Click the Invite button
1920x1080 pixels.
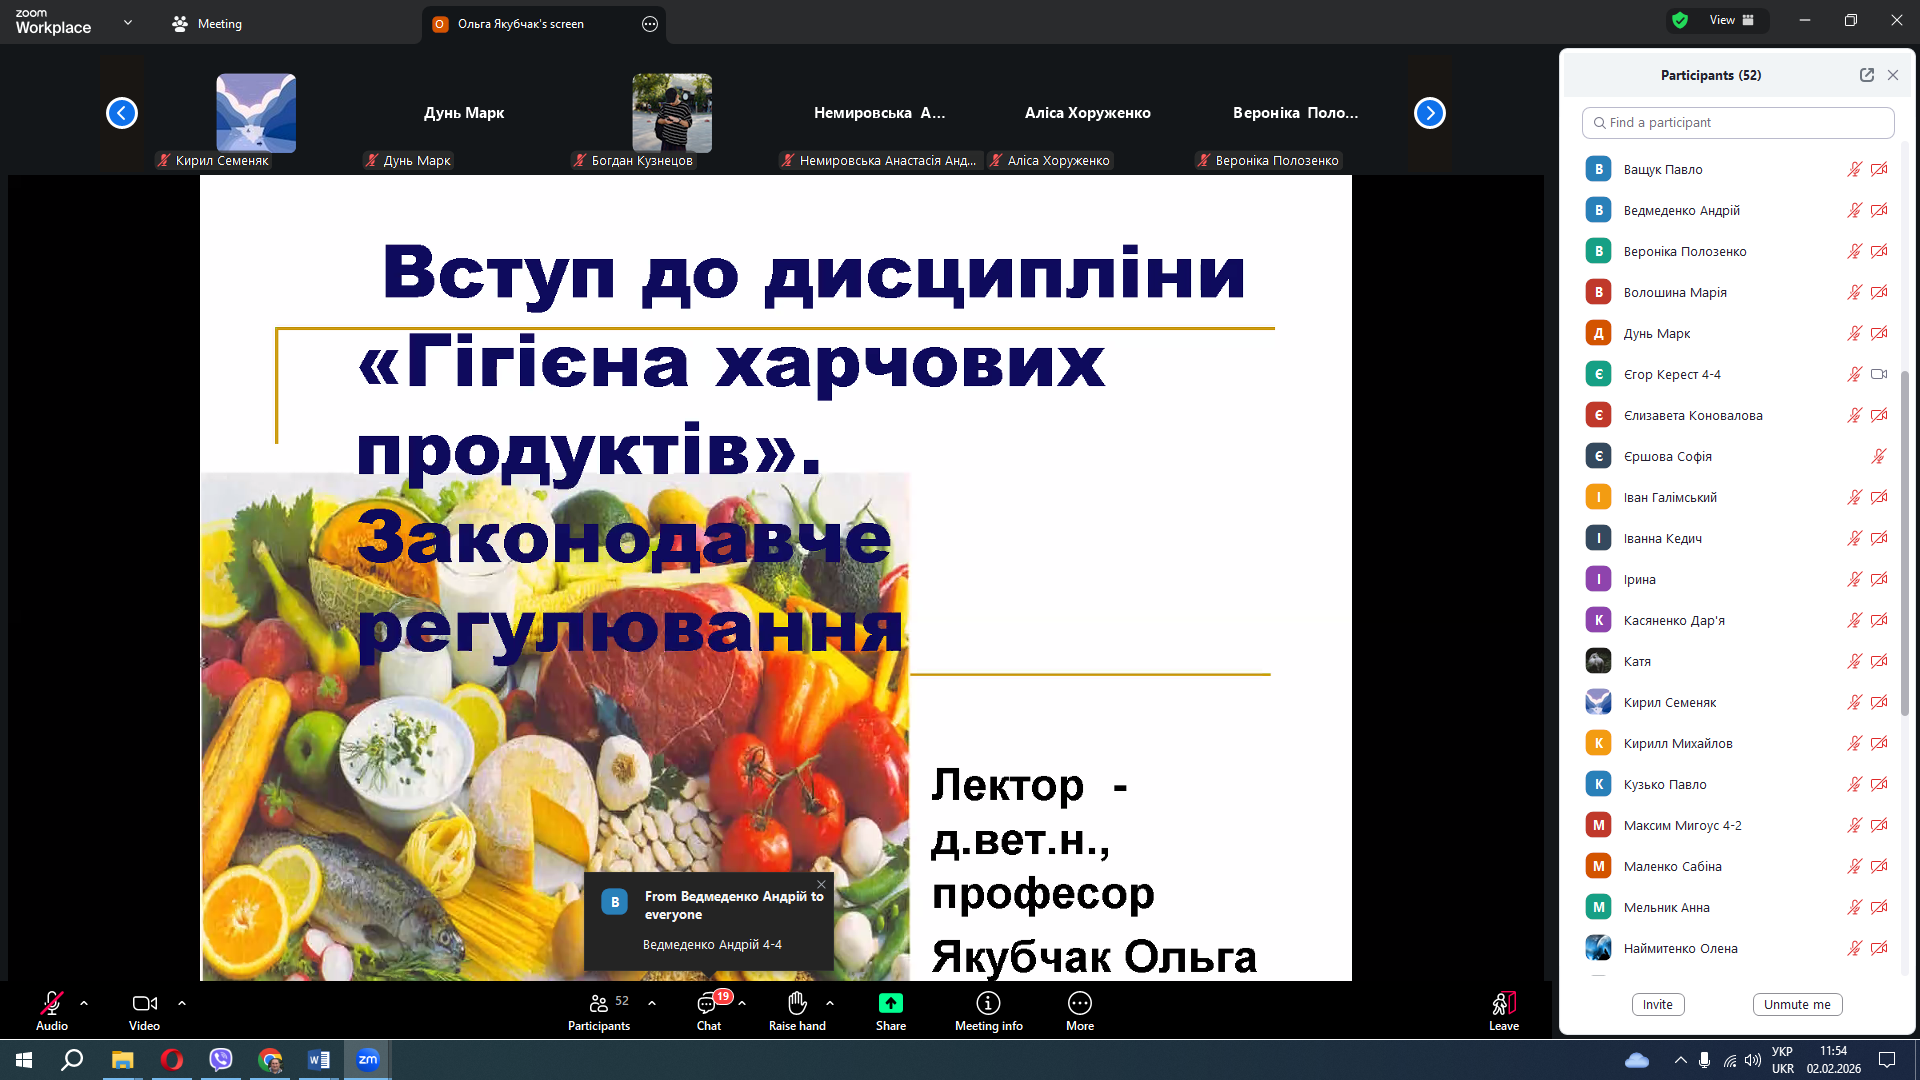coord(1657,1005)
